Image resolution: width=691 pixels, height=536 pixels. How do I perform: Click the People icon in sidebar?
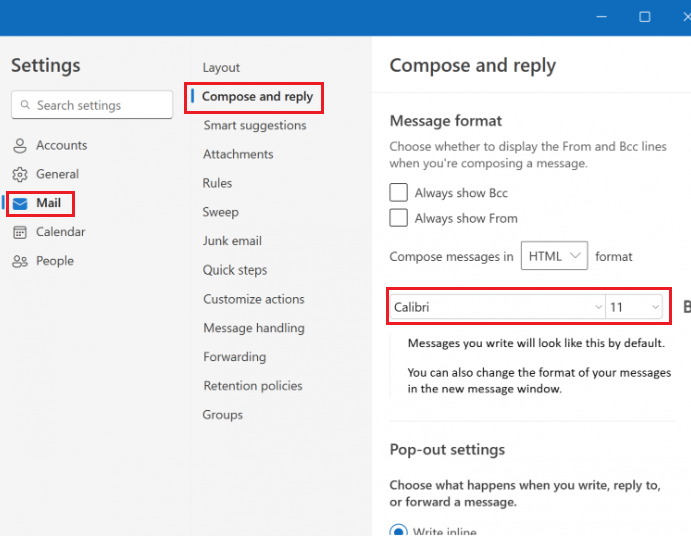click(x=20, y=262)
